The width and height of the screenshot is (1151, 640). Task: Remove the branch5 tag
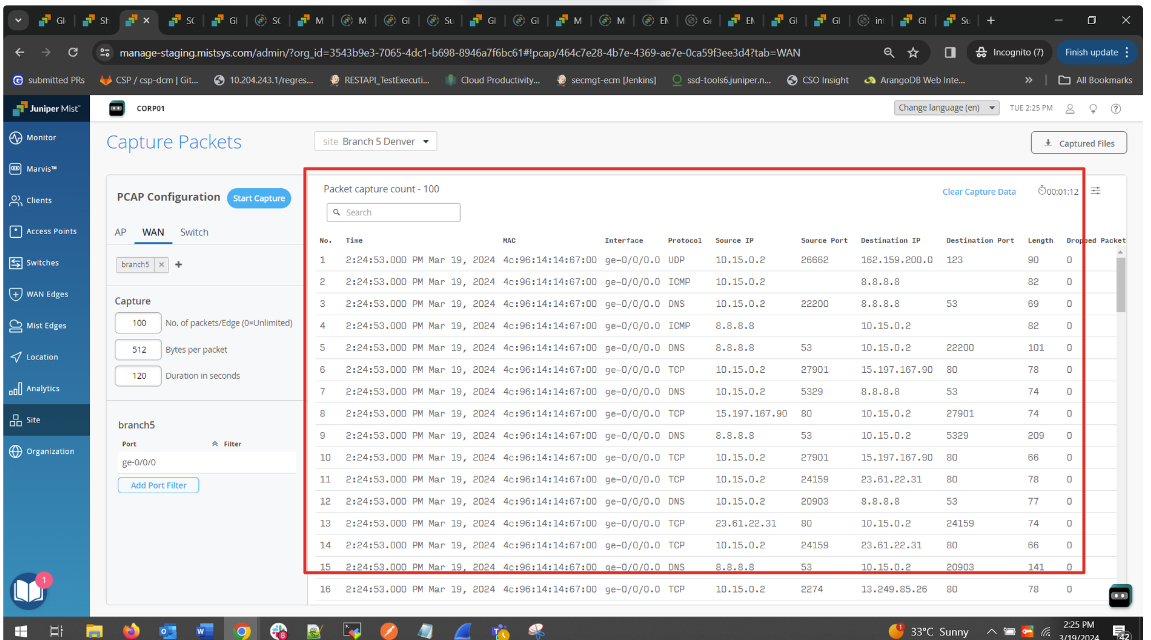coord(161,264)
